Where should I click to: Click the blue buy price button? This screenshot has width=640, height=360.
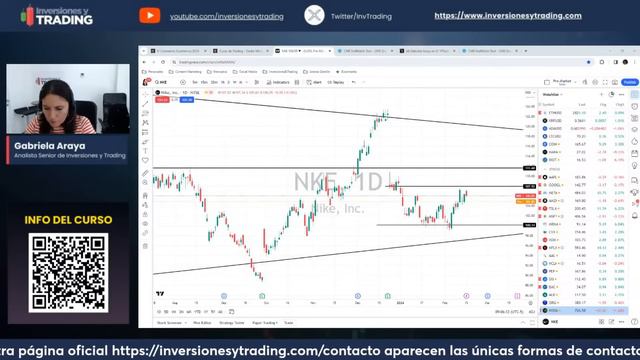(x=187, y=100)
